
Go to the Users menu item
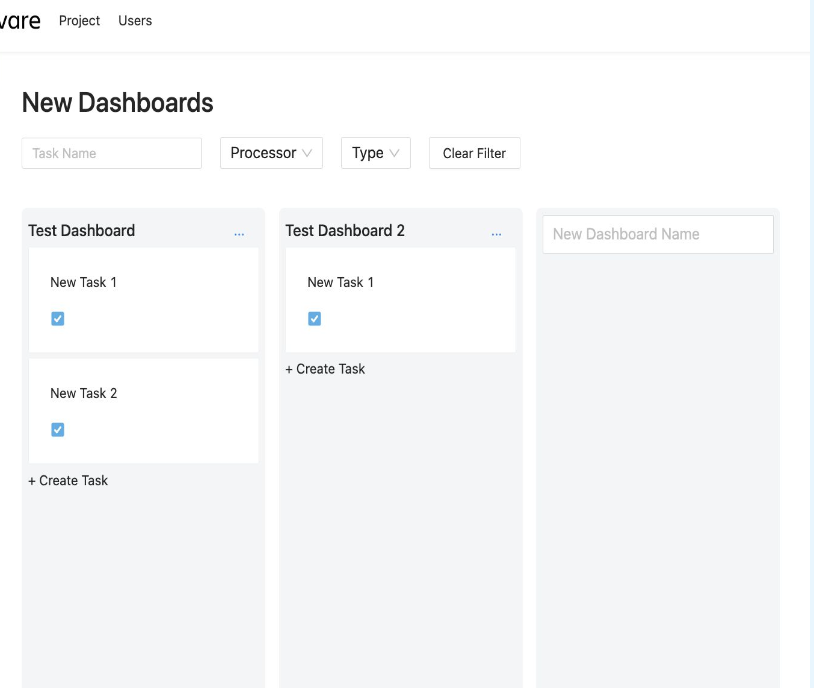point(135,20)
